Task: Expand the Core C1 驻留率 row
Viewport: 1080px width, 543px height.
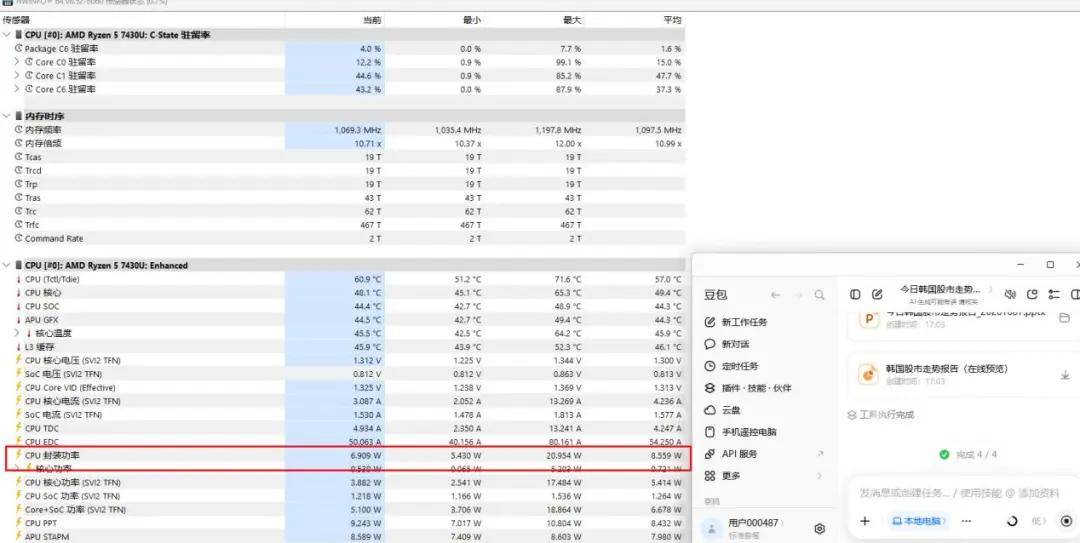Action: (17, 75)
